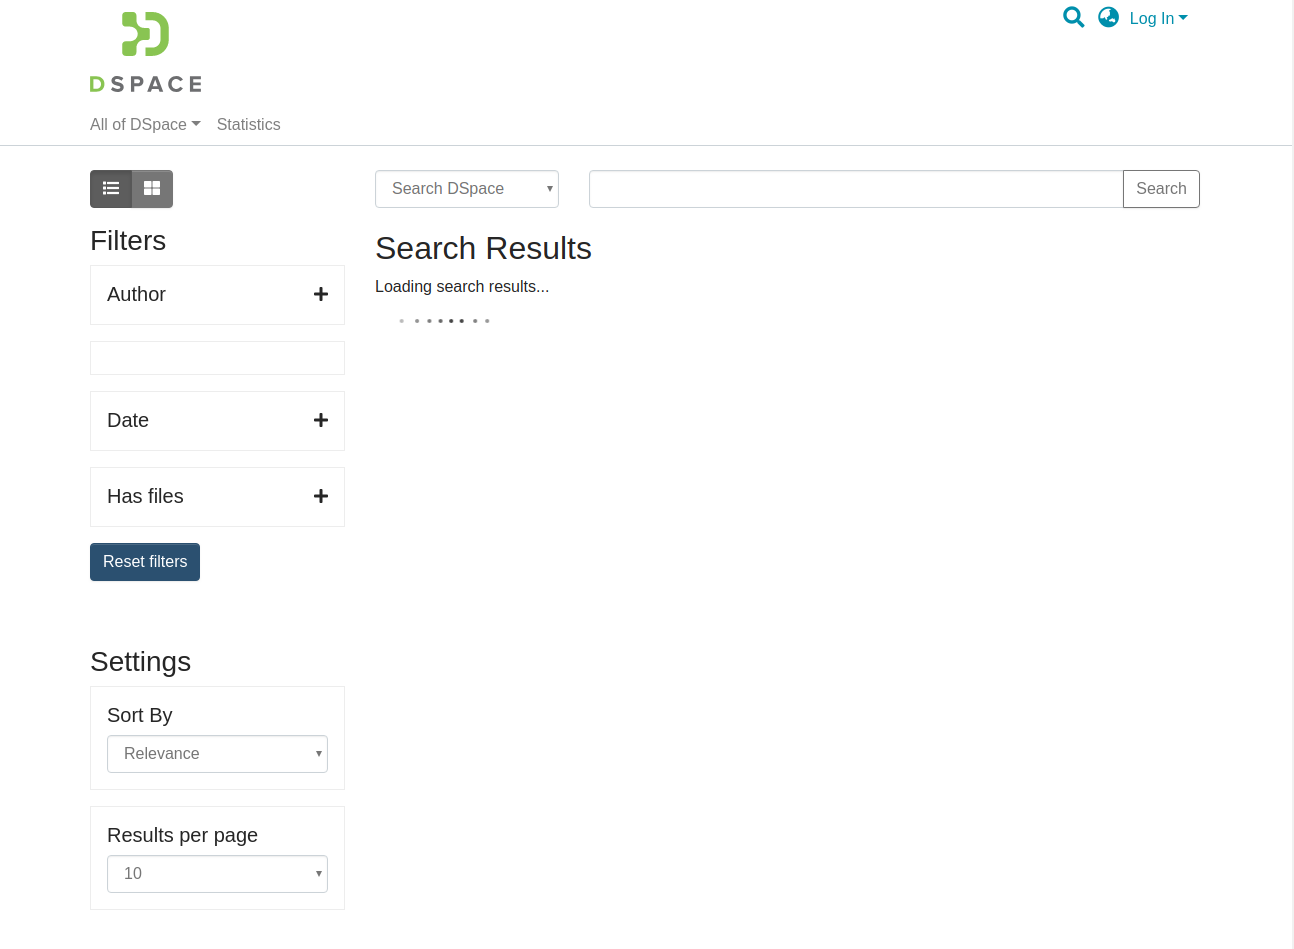Click the Author filter label
The width and height of the screenshot is (1294, 949).
(136, 294)
